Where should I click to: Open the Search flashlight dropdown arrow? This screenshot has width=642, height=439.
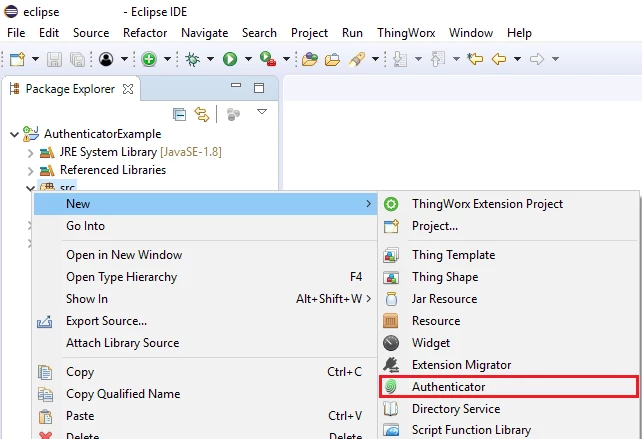(375, 59)
